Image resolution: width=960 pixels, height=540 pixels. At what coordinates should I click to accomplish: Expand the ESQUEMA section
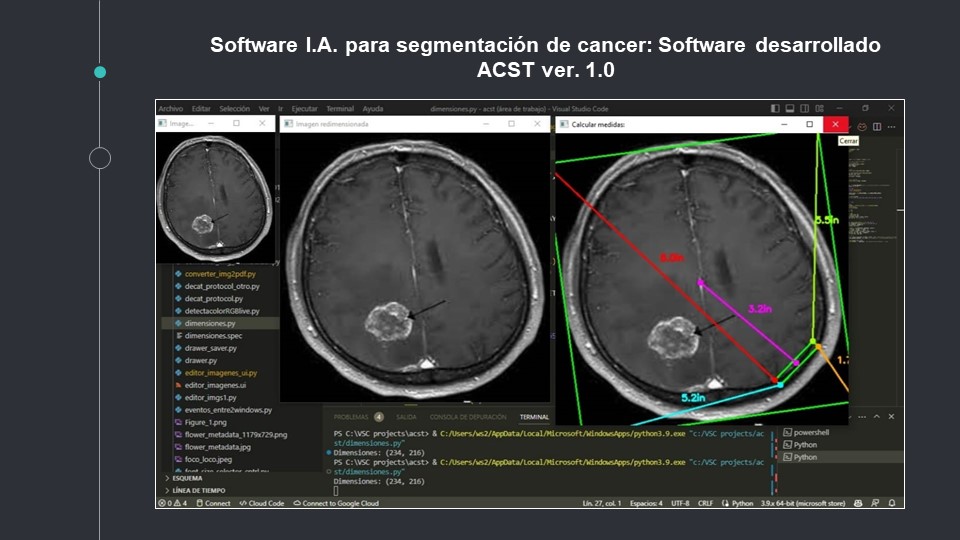coord(187,478)
